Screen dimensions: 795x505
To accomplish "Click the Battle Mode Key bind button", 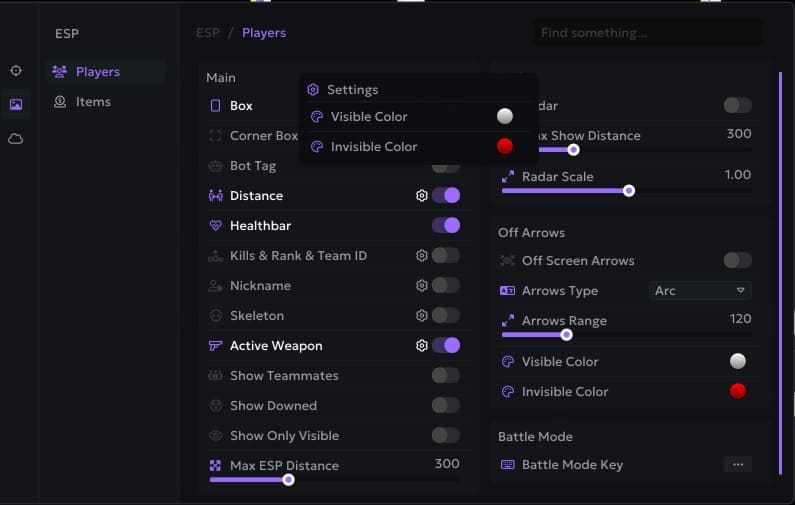I will click(737, 465).
